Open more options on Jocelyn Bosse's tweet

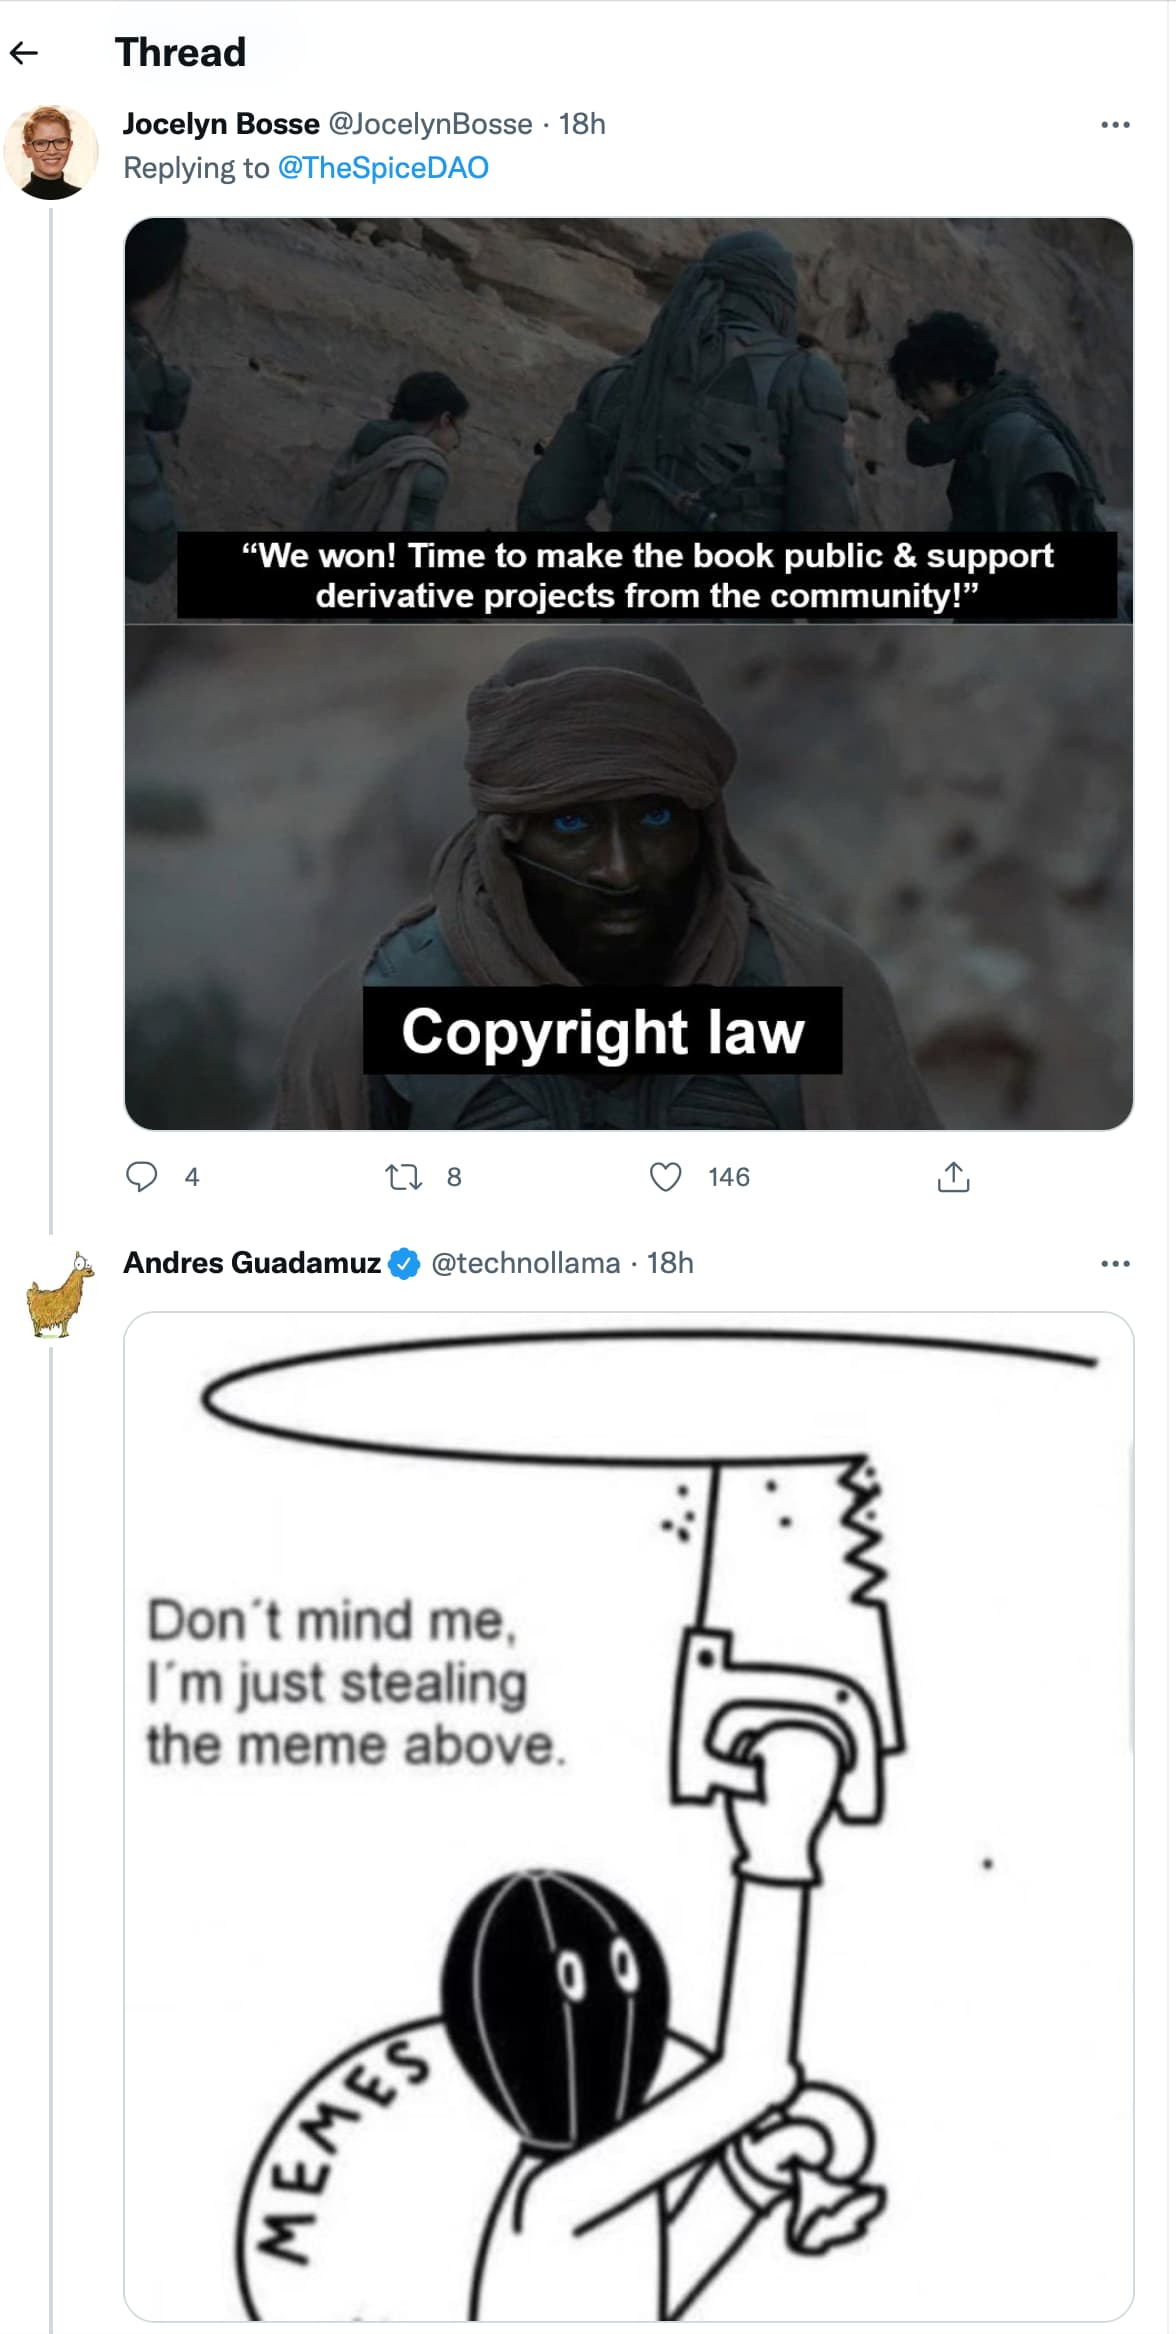[1115, 125]
